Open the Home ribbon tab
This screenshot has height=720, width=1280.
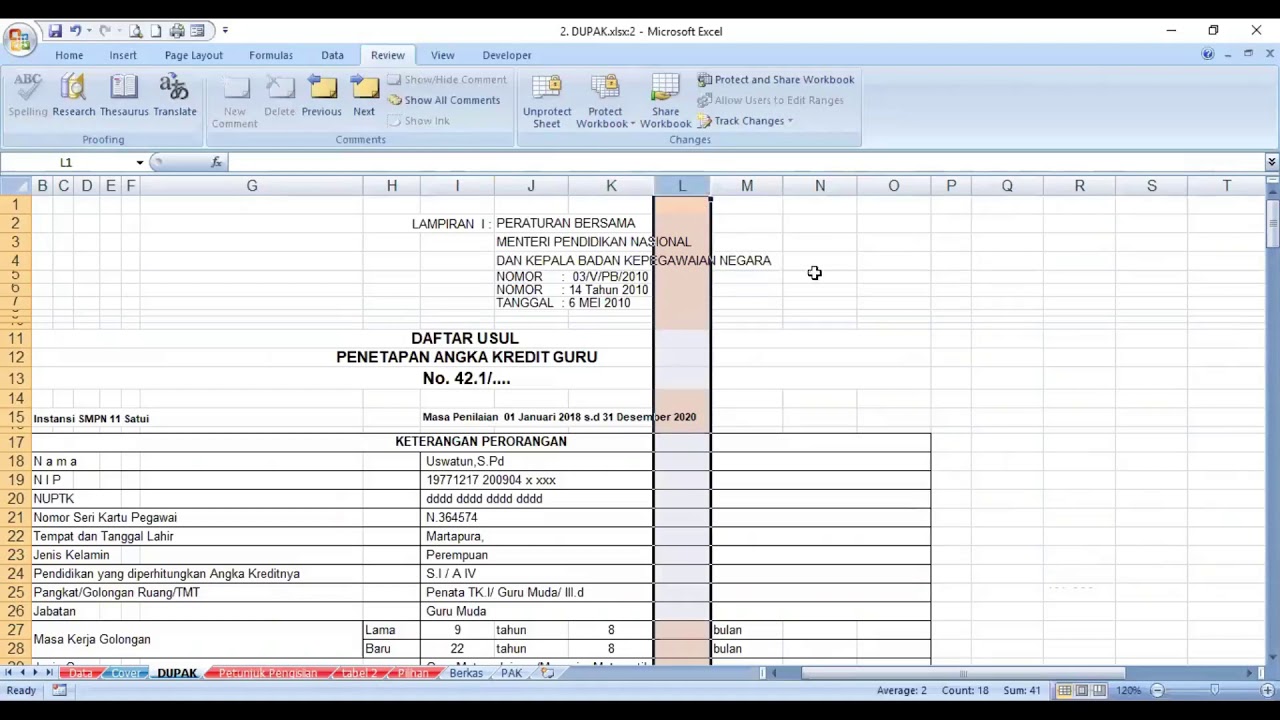coord(69,55)
